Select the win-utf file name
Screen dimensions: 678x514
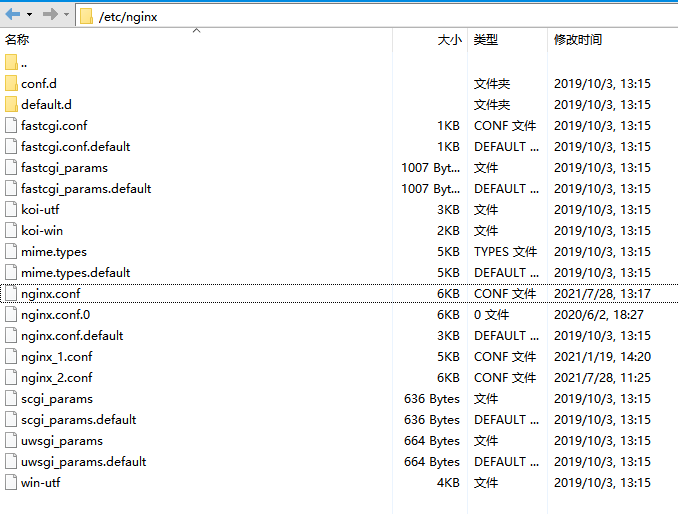[x=41, y=483]
